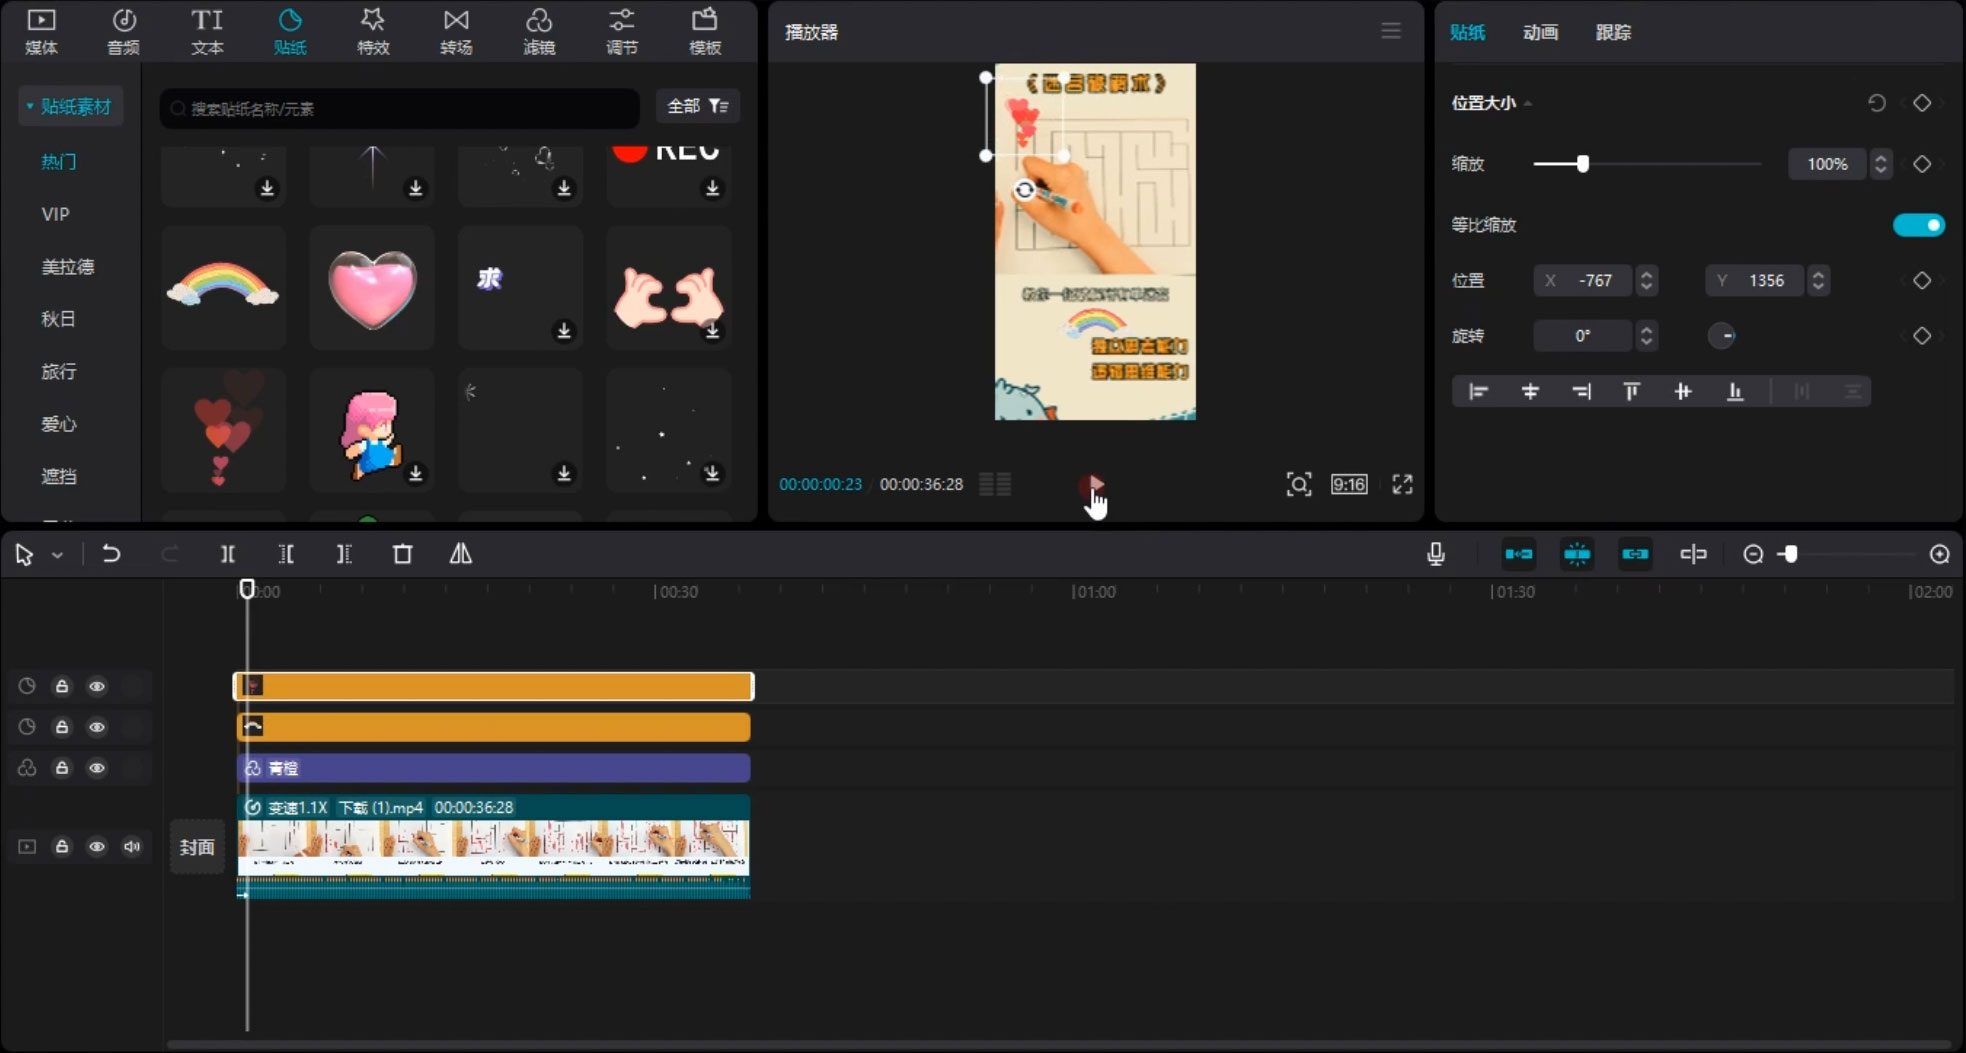
Task: Click the split clip tool in timeline toolbar
Action: [228, 554]
